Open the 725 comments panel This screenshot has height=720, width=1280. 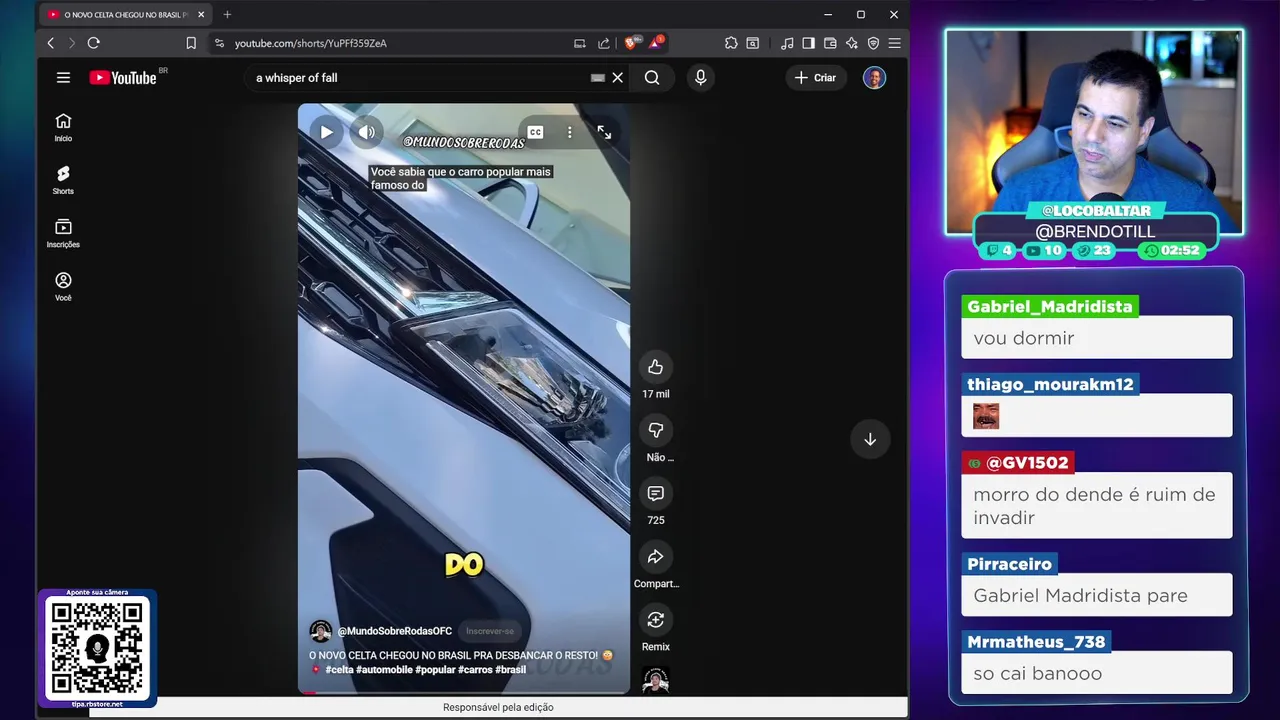coord(655,493)
